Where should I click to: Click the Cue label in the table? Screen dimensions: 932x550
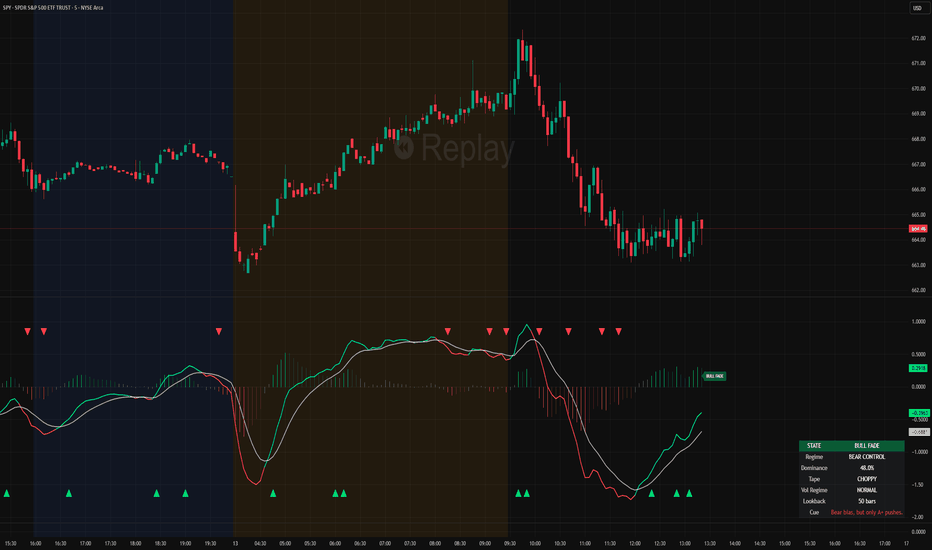pyautogui.click(x=814, y=513)
